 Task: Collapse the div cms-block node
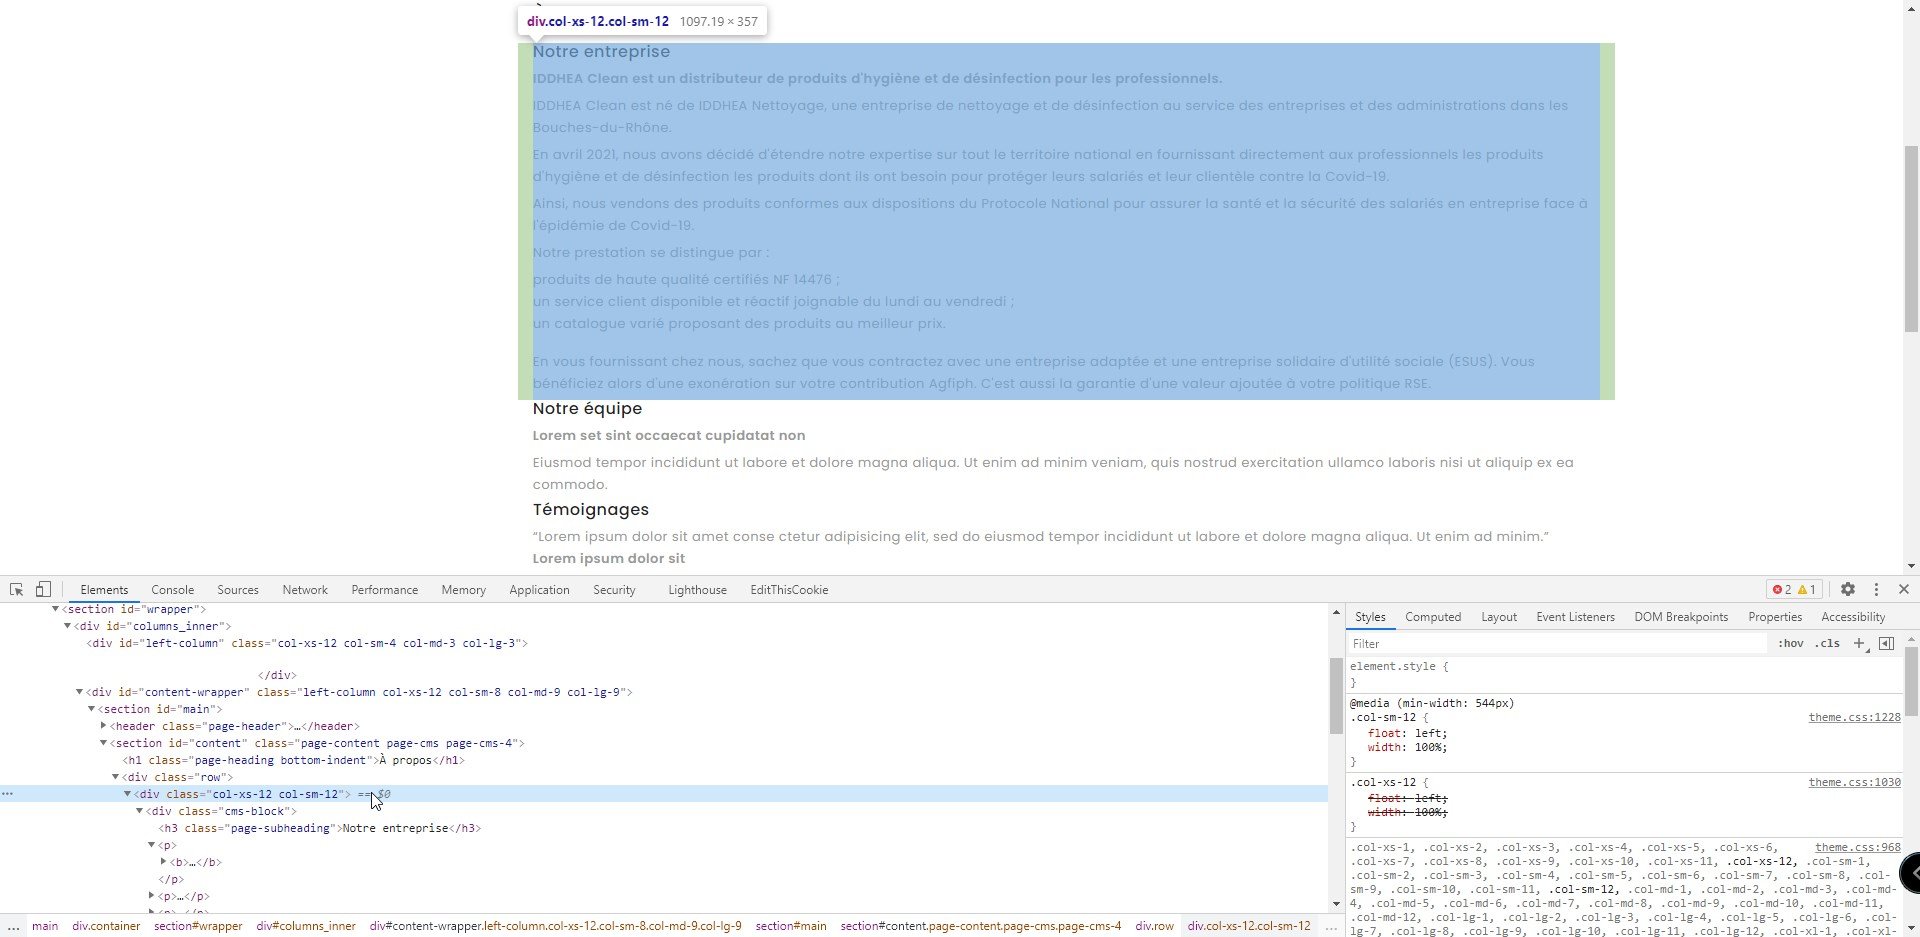(140, 811)
